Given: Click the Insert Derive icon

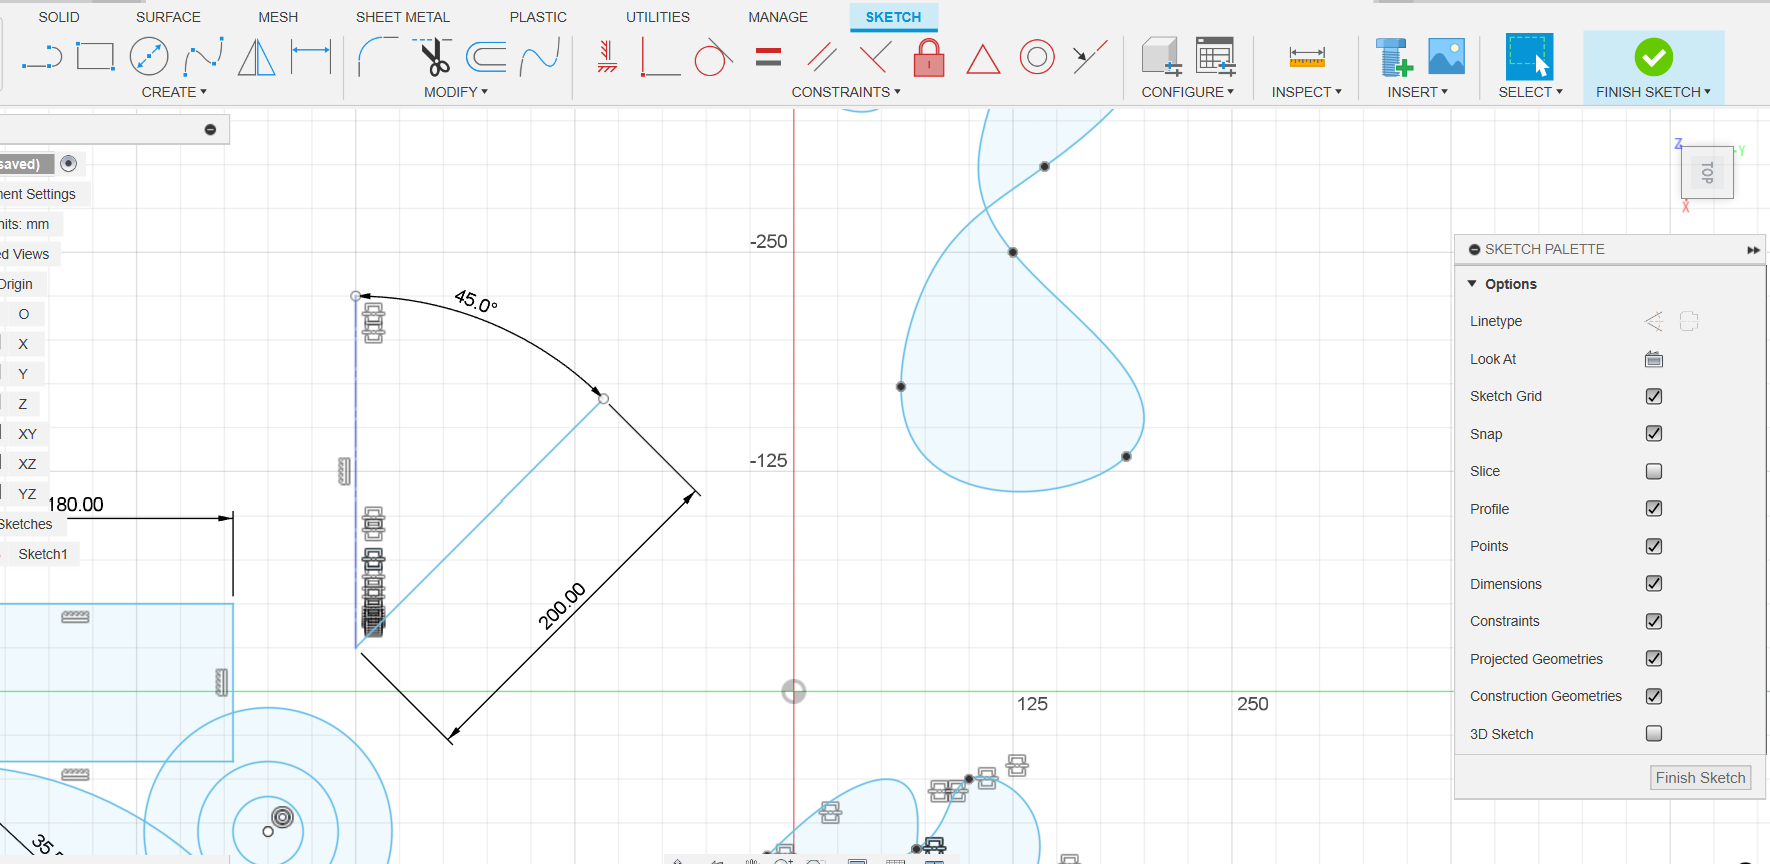Looking at the screenshot, I should [1393, 57].
